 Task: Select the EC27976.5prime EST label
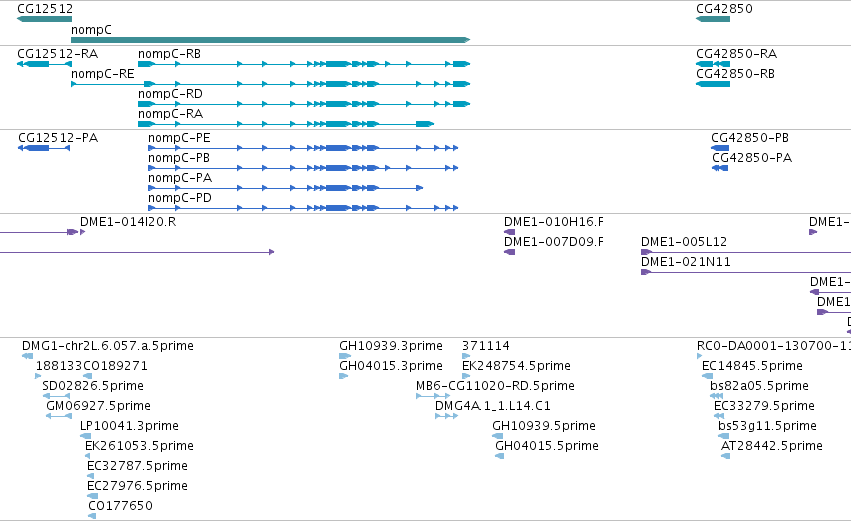137,486
